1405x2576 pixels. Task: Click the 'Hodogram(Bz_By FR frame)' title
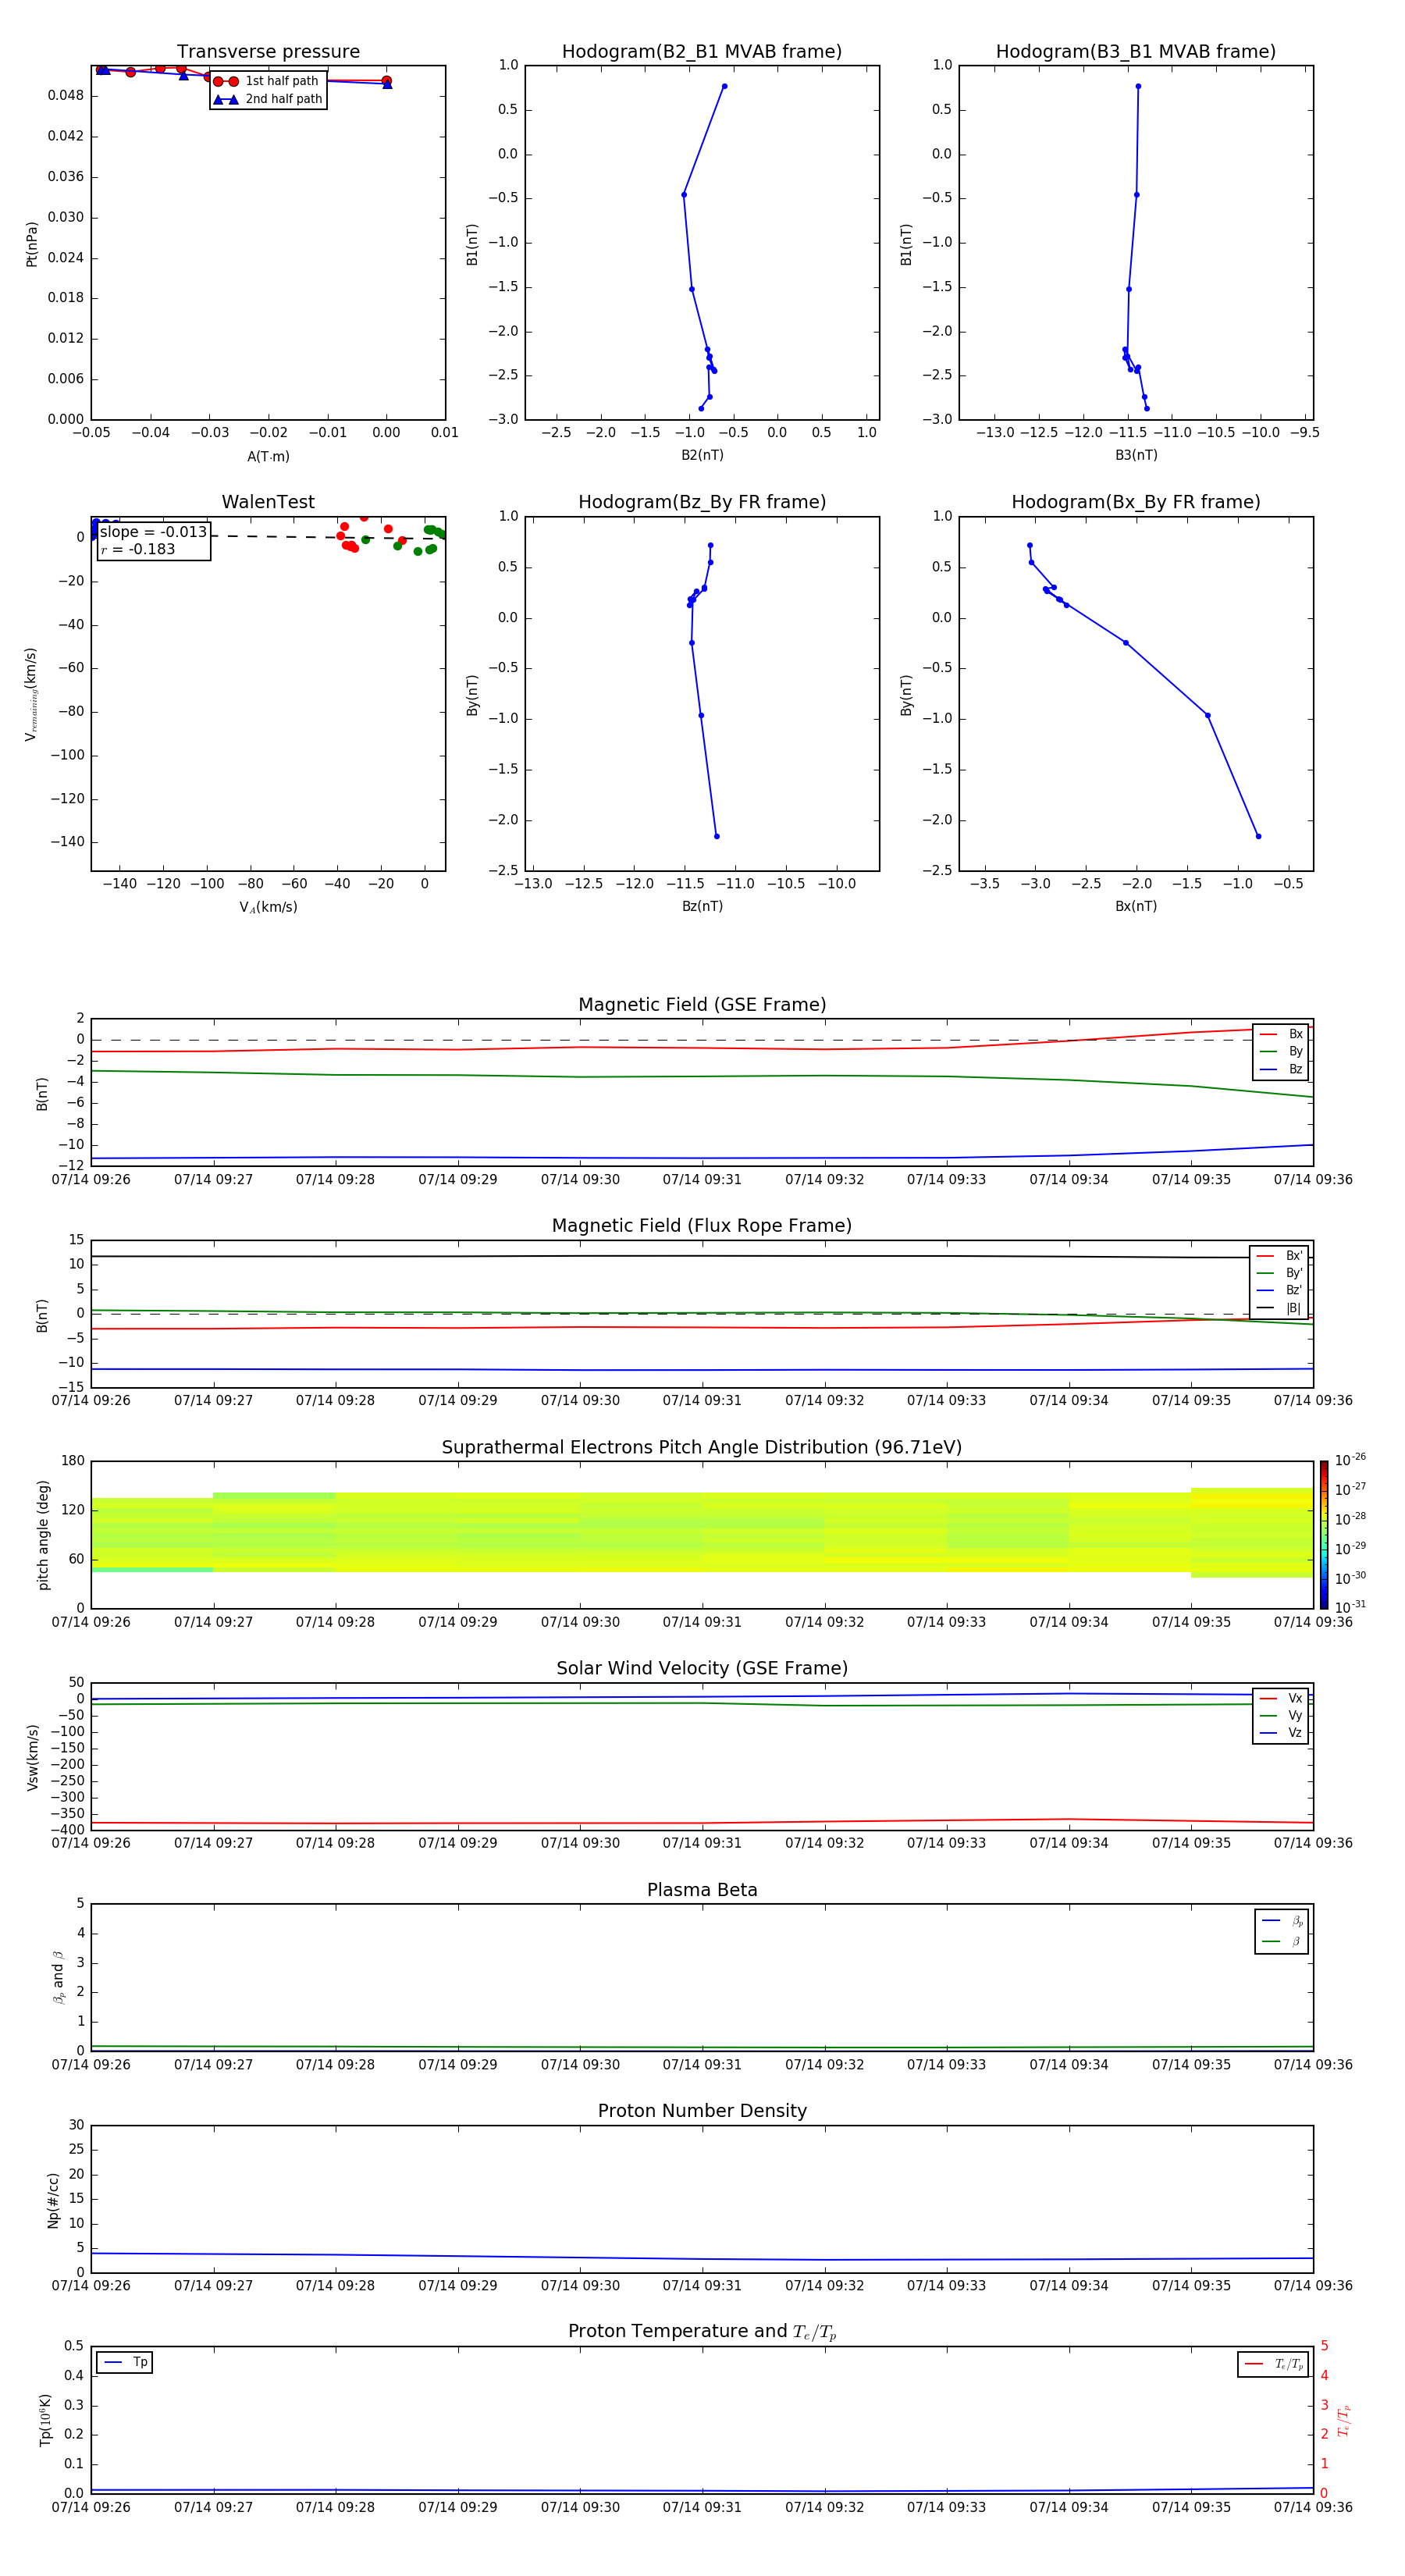702,502
